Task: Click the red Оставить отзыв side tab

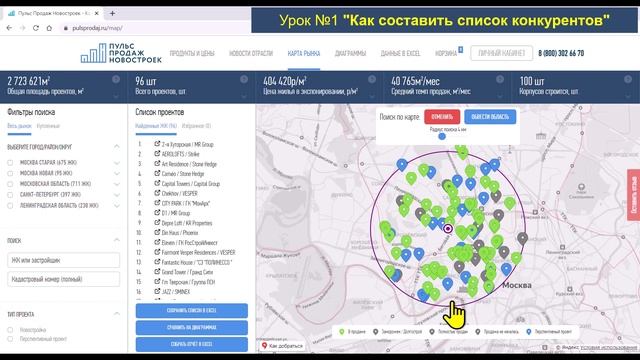Action: (633, 195)
